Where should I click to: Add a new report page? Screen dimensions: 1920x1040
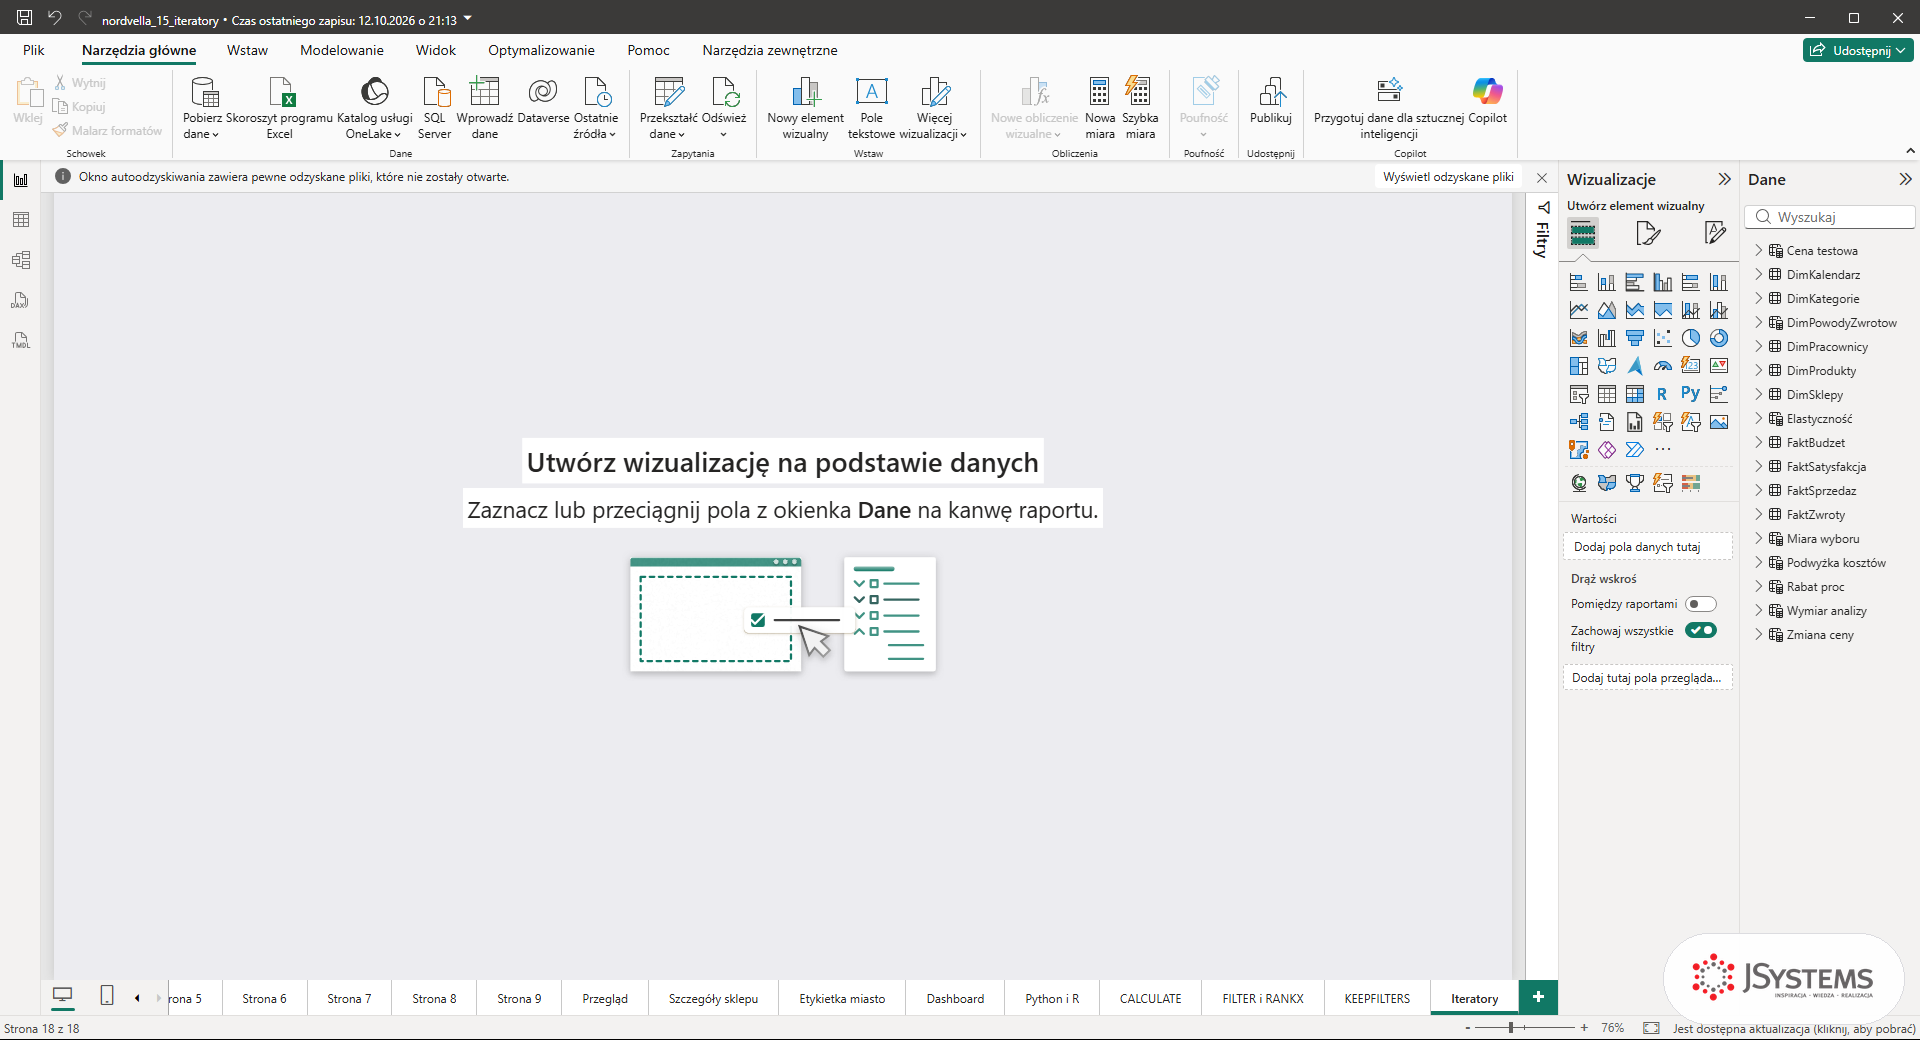1538,997
